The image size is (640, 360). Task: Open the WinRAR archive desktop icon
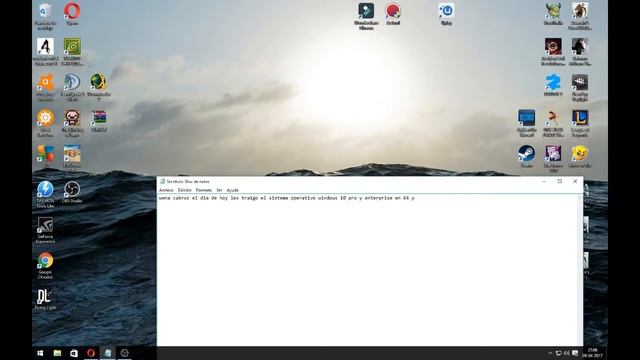[98, 121]
